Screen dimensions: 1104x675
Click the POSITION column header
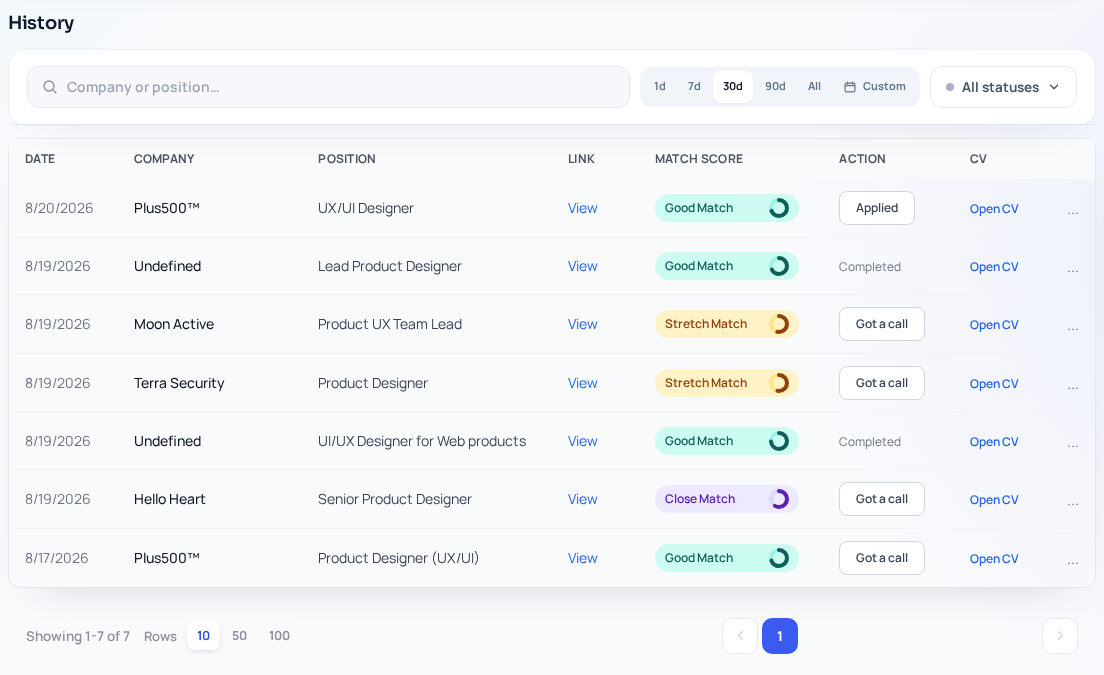(346, 159)
